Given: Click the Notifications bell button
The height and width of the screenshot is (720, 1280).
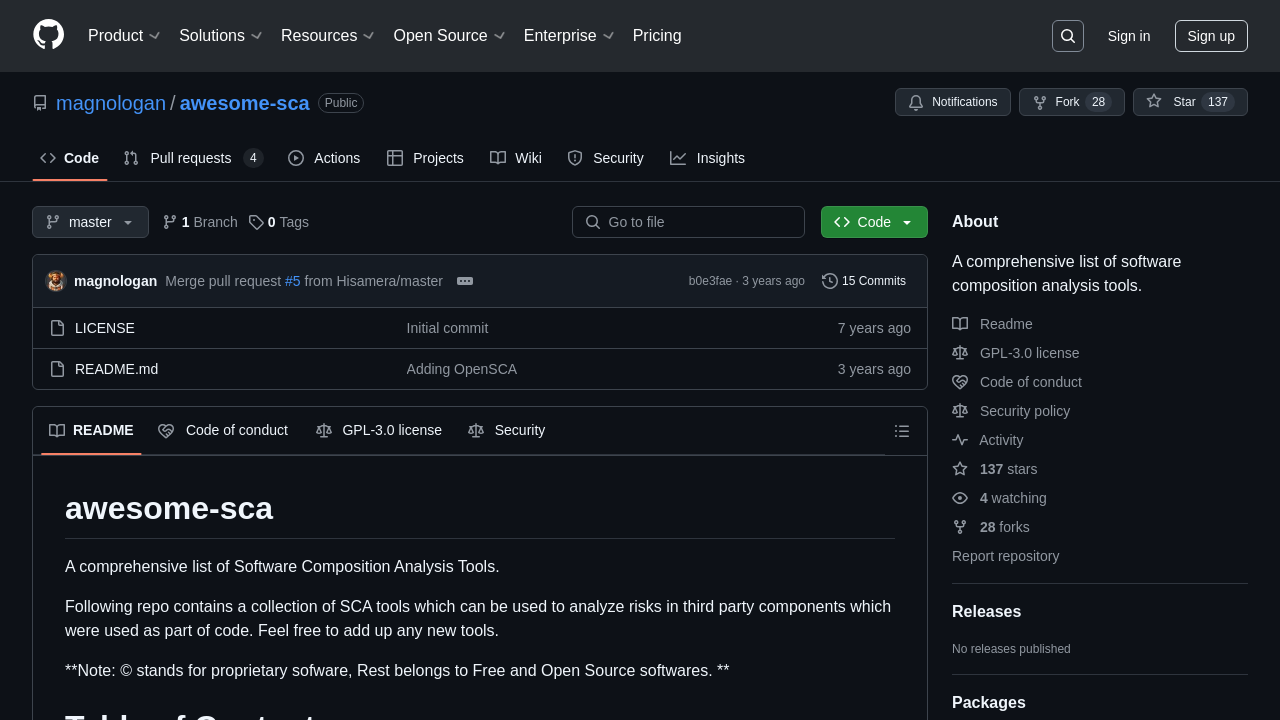Looking at the screenshot, I should tap(952, 102).
